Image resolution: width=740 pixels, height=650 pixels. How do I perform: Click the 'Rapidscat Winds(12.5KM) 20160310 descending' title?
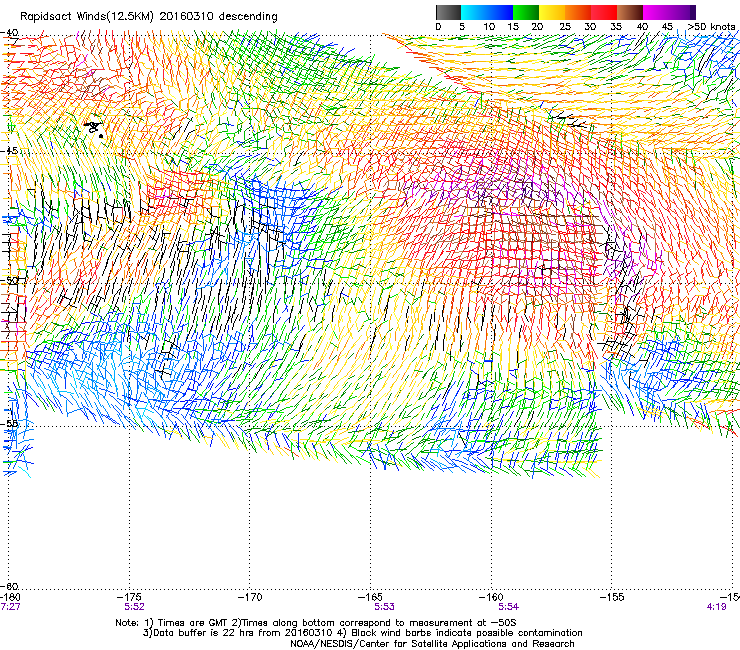point(149,17)
